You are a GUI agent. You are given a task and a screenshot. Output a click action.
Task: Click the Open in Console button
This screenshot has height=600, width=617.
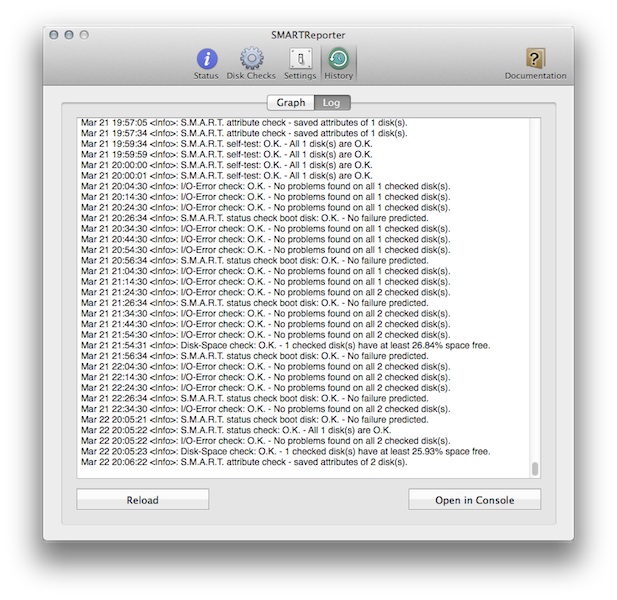point(474,499)
